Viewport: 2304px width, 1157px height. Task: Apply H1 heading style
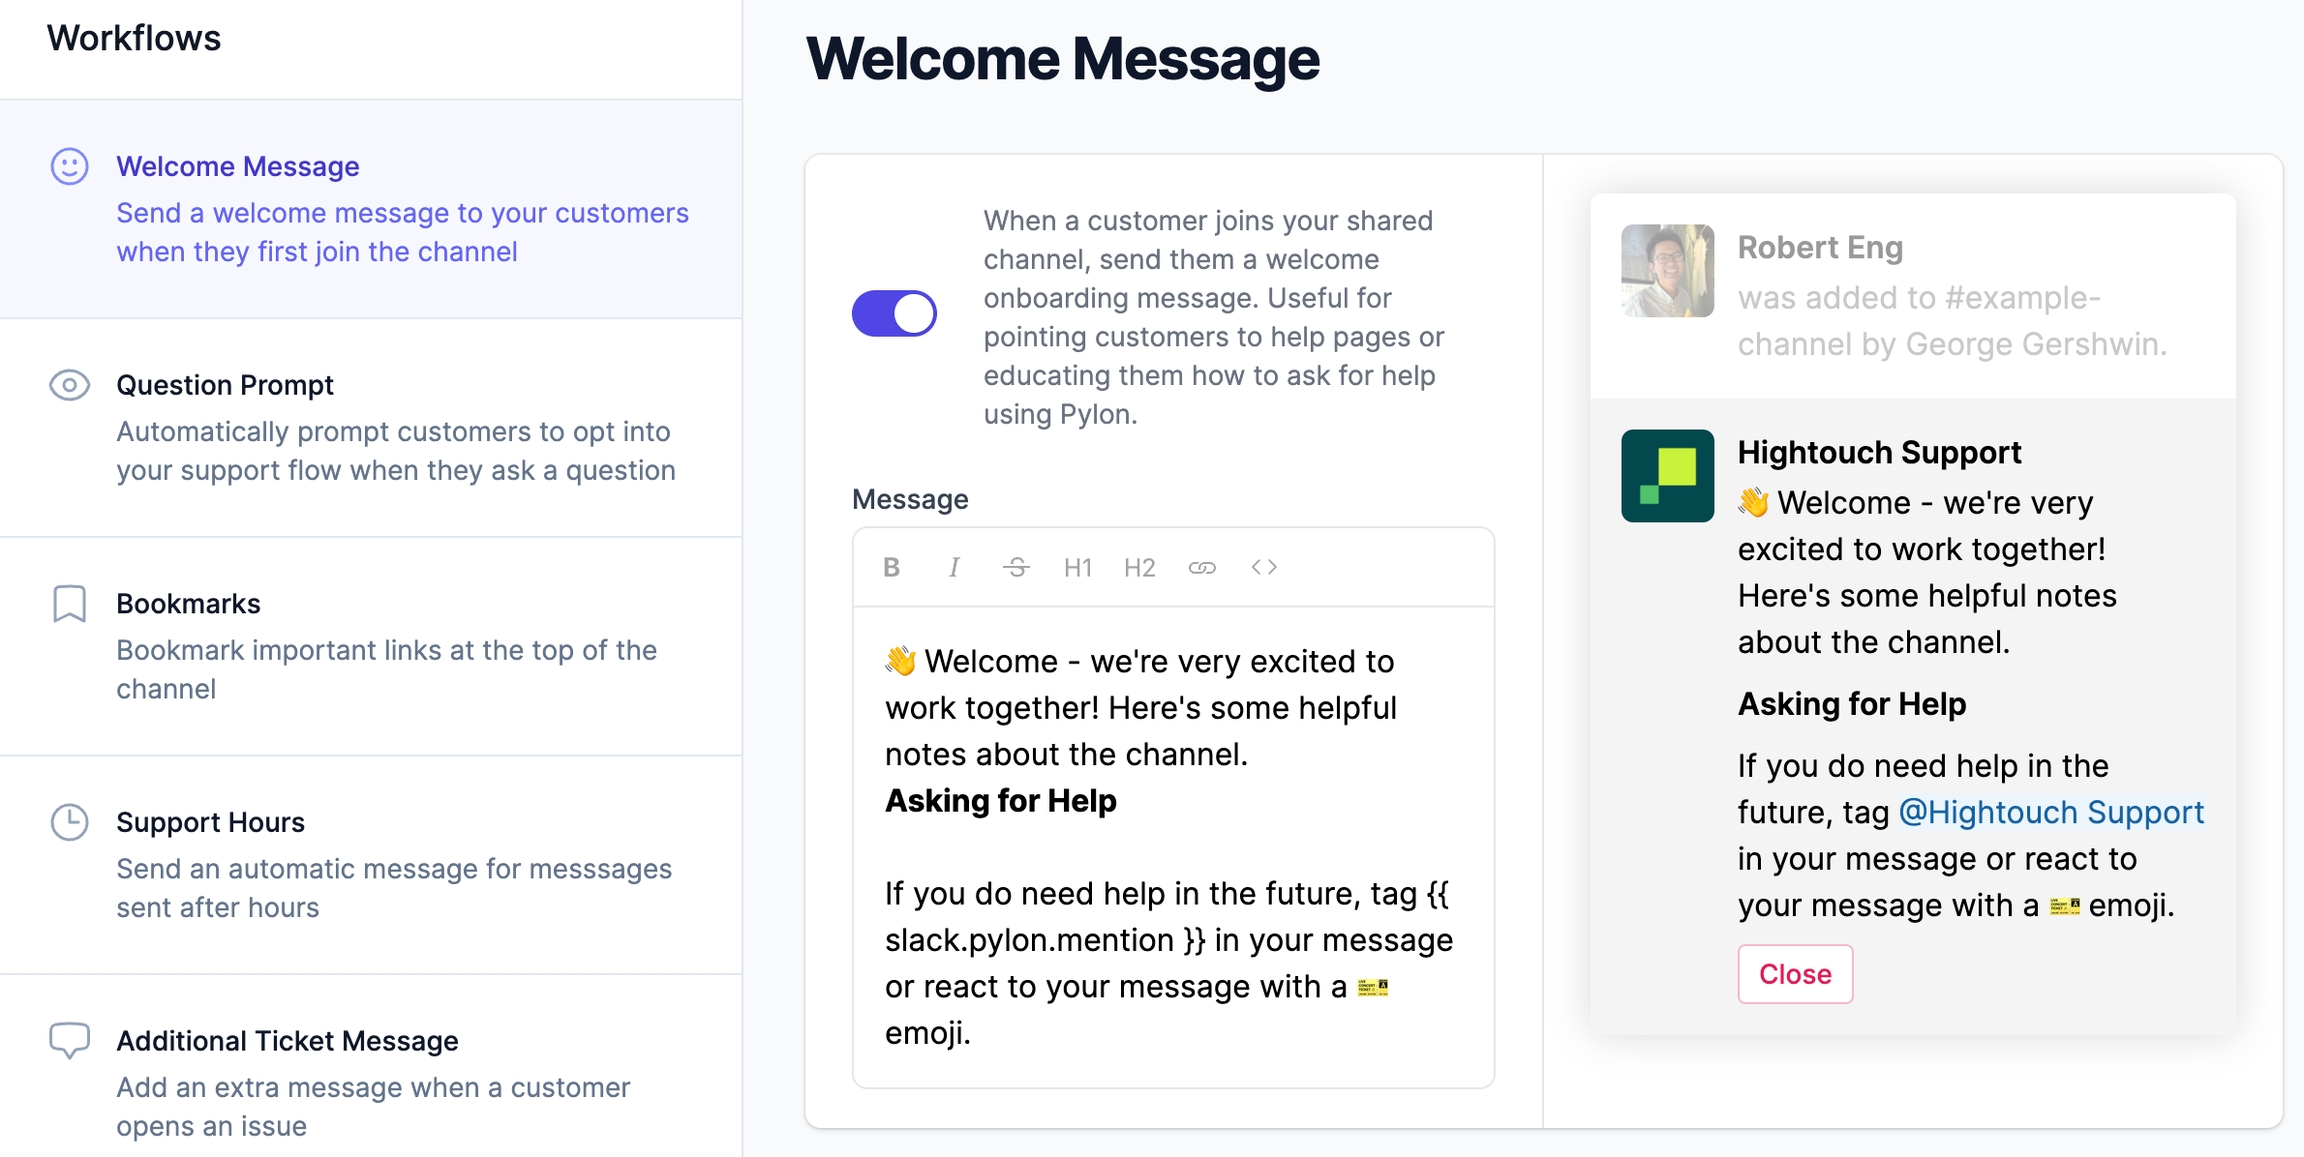point(1077,568)
